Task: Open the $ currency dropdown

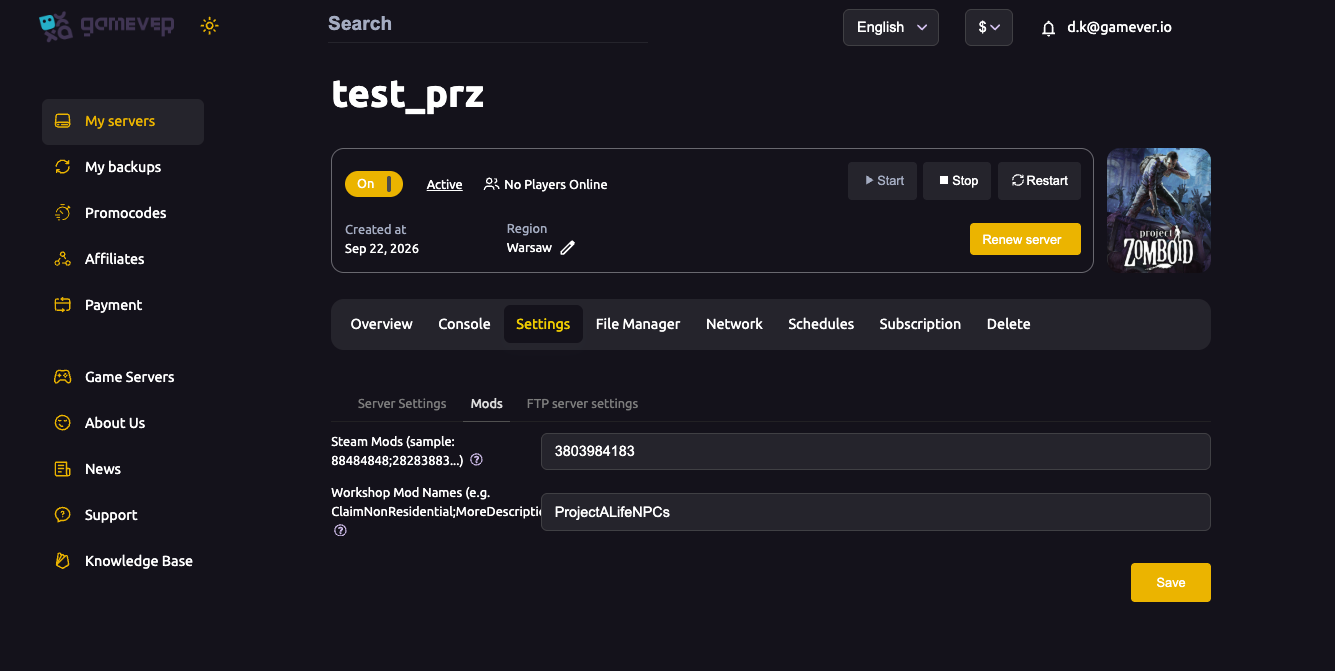Action: tap(989, 27)
